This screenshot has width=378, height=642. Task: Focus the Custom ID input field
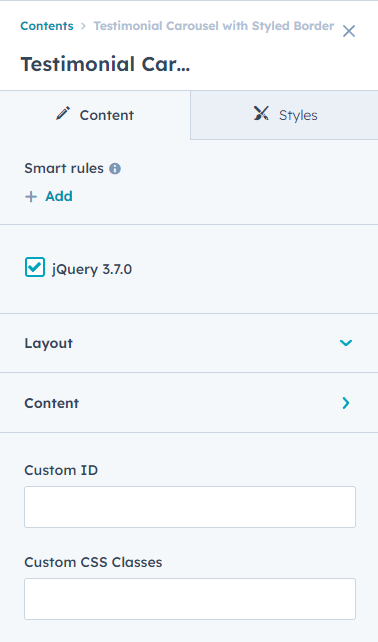[x=190, y=507]
